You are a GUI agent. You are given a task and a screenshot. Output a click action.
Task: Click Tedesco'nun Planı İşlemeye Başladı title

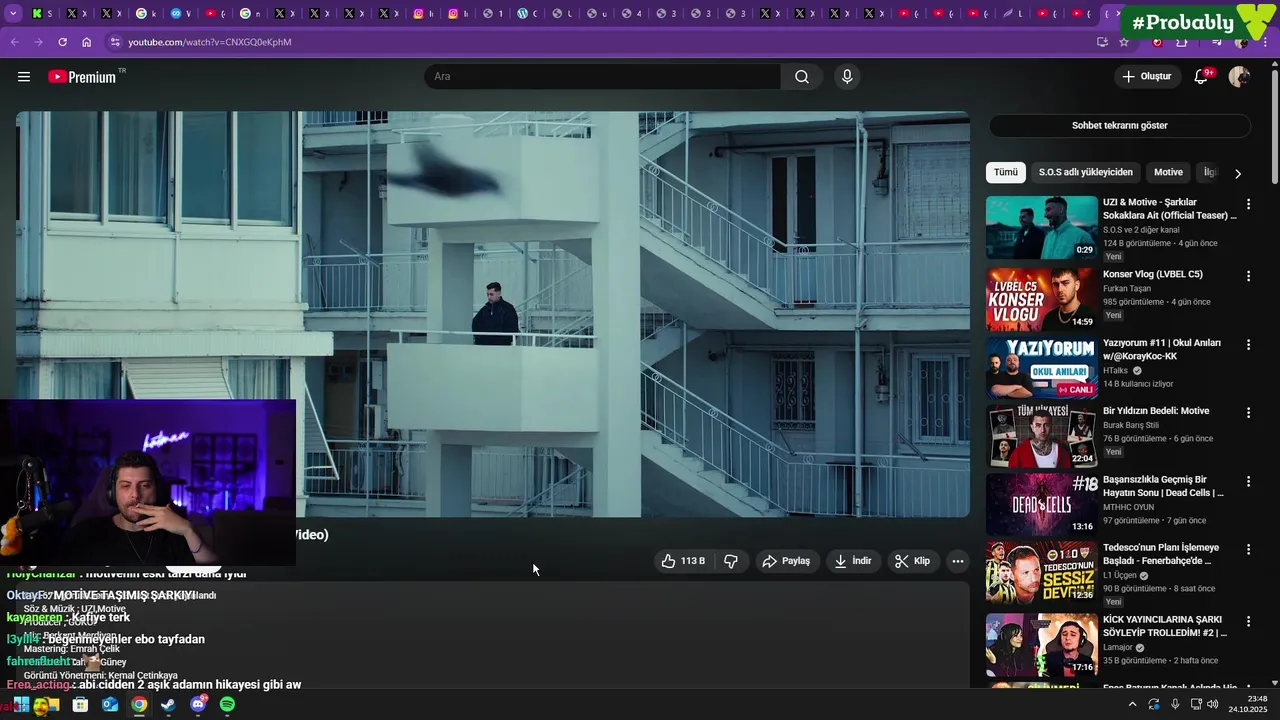point(1161,554)
